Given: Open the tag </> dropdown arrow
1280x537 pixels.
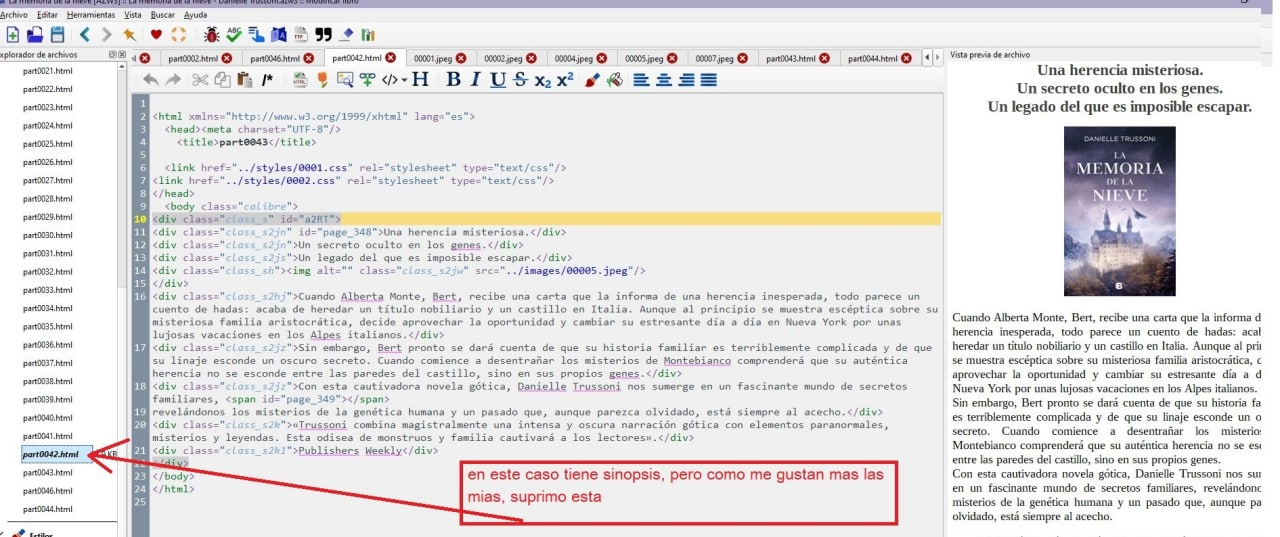Looking at the screenshot, I should tap(404, 81).
